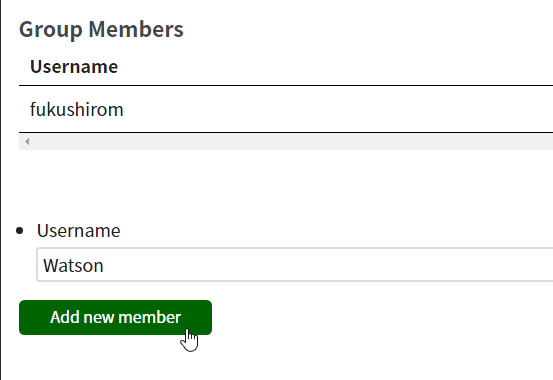The image size is (553, 380).
Task: Place the cursor after the Watson text
Action: (104, 265)
